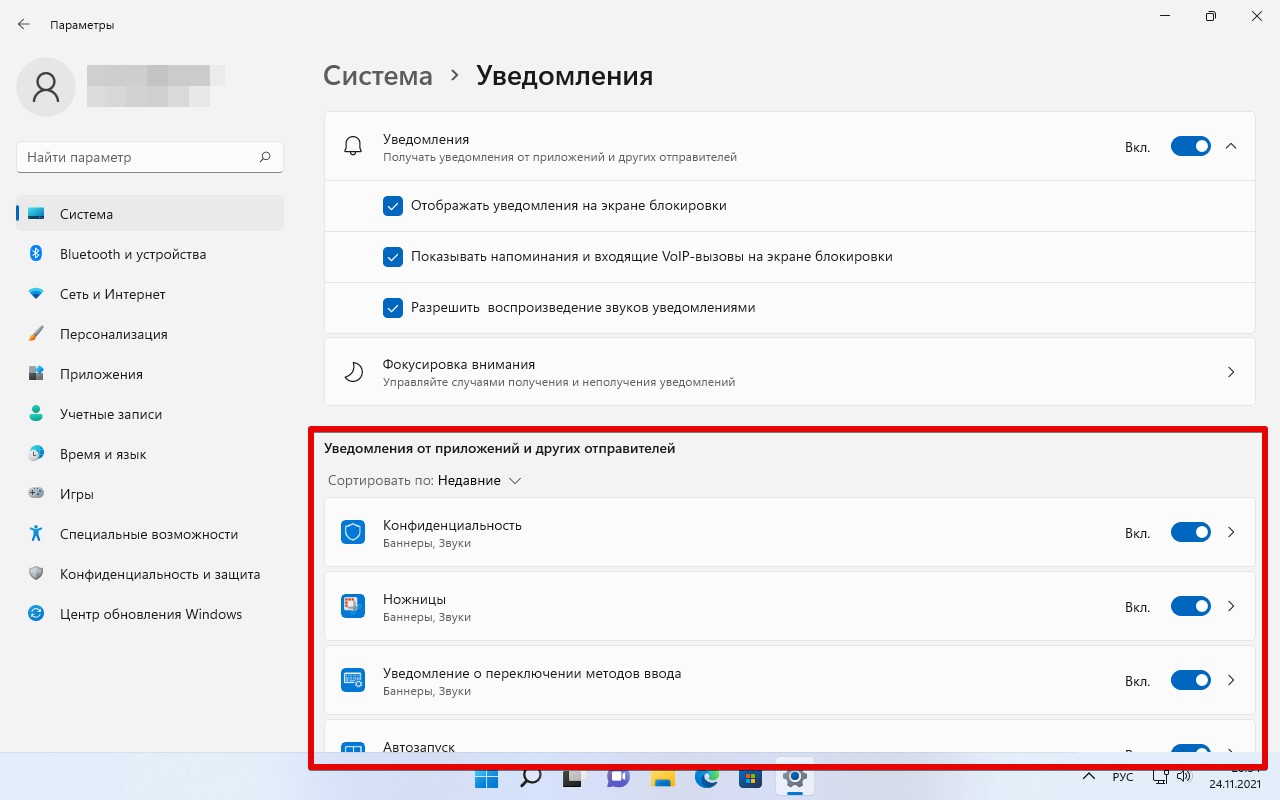This screenshot has width=1280, height=800.
Task: Click the network tray icon
Action: [1160, 777]
